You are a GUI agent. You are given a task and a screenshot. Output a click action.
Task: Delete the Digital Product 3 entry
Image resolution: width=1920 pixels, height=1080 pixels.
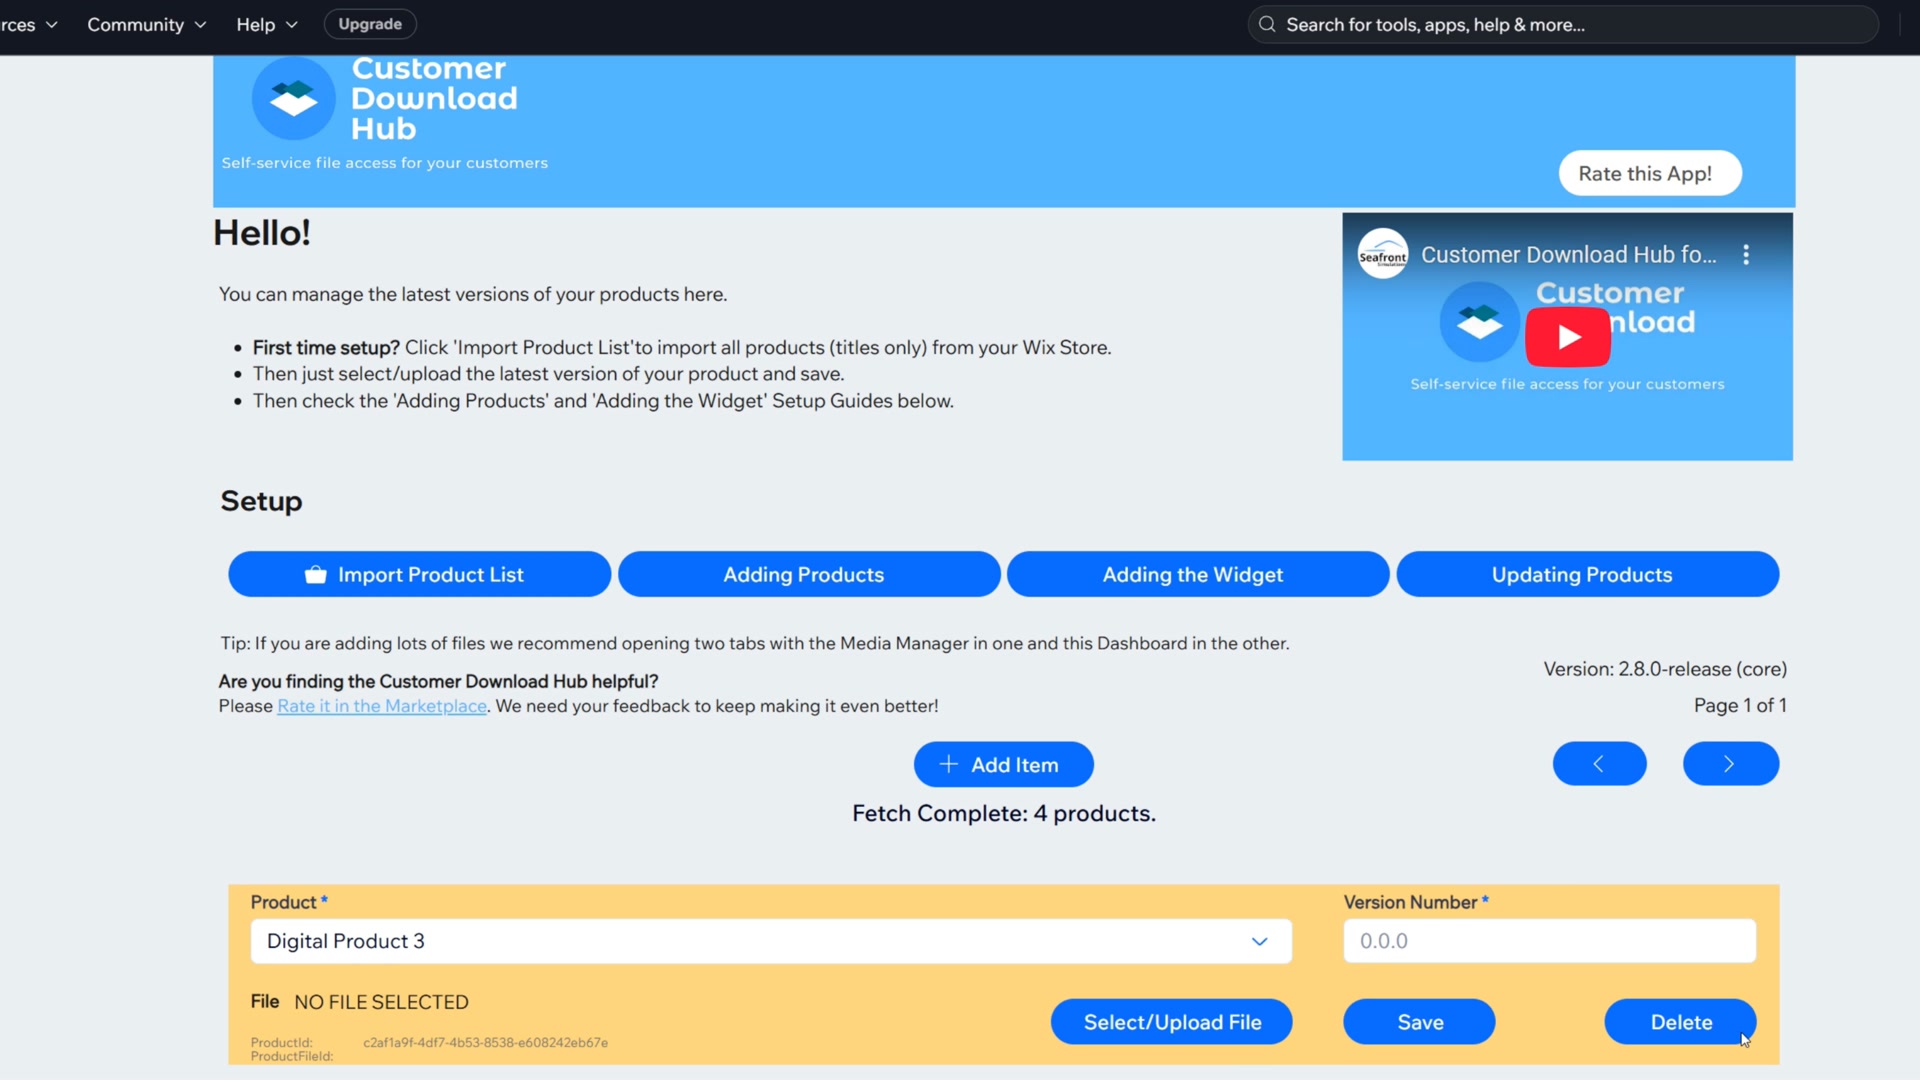[x=1680, y=1022]
